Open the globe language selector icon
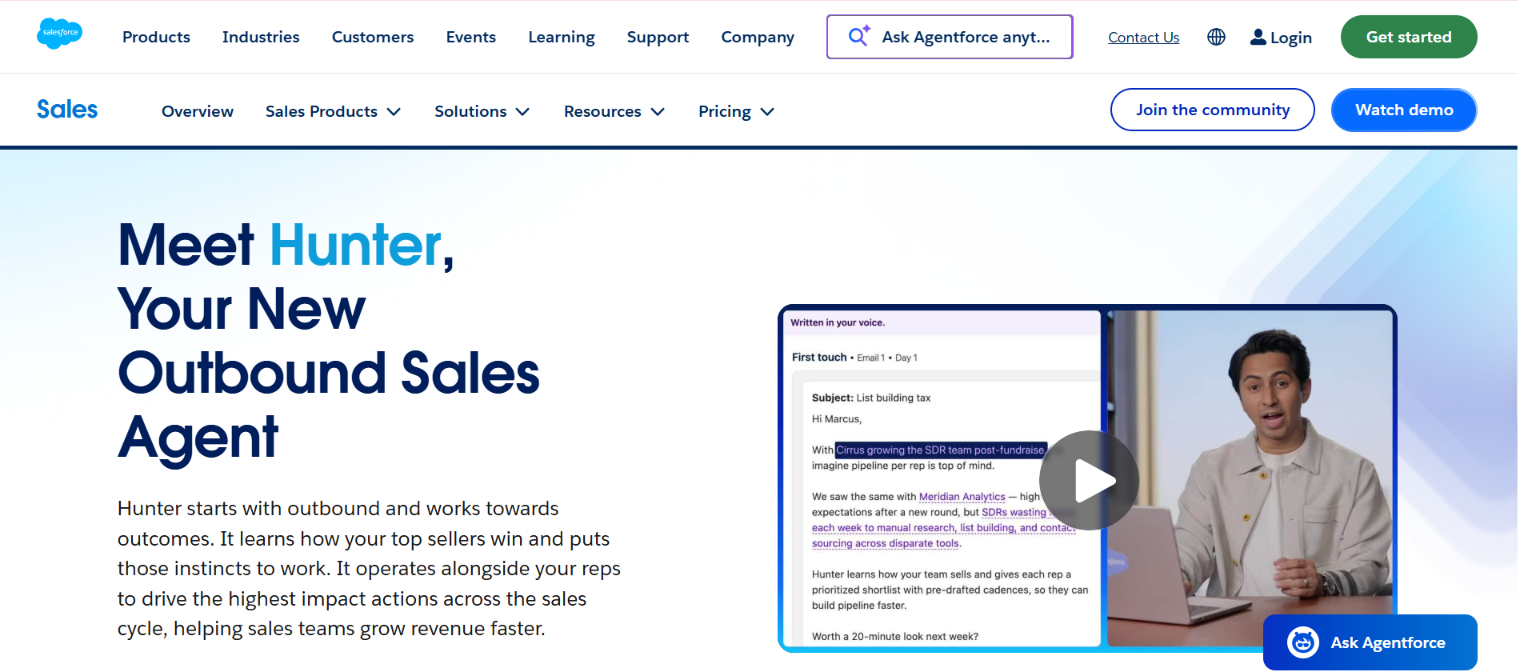 pos(1216,37)
